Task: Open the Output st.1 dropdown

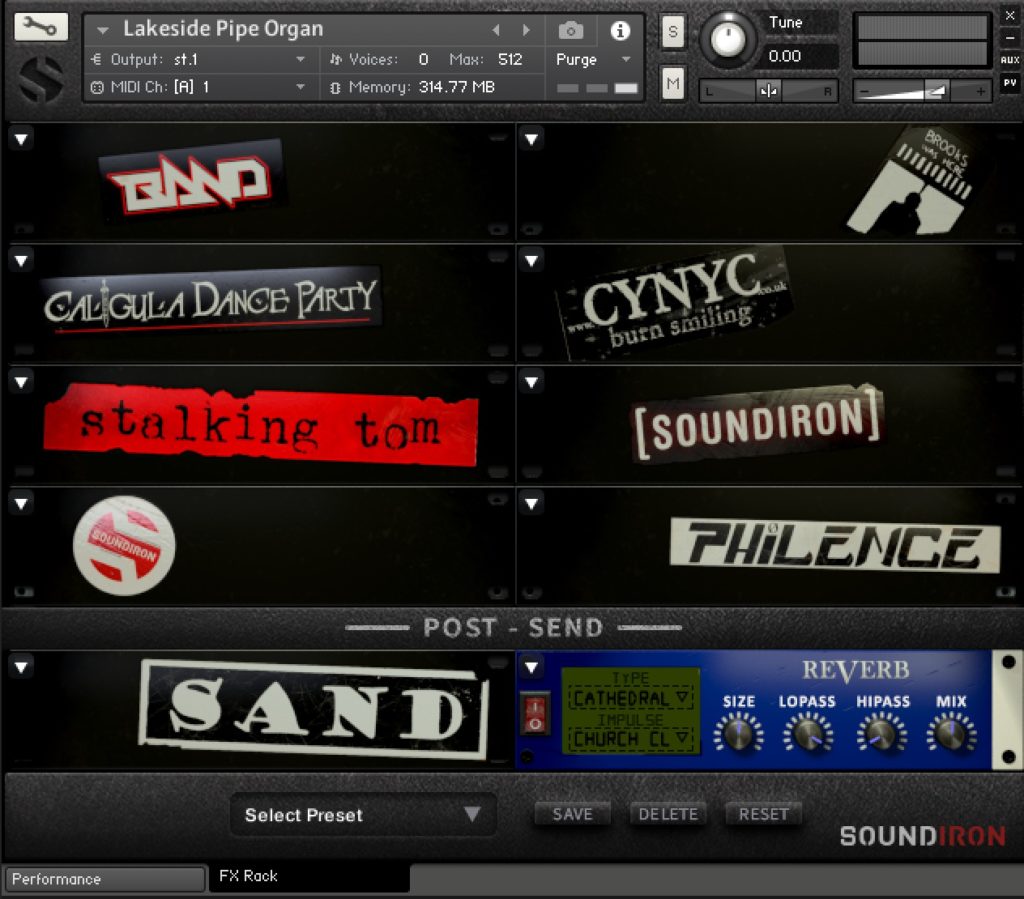Action: click(x=203, y=59)
